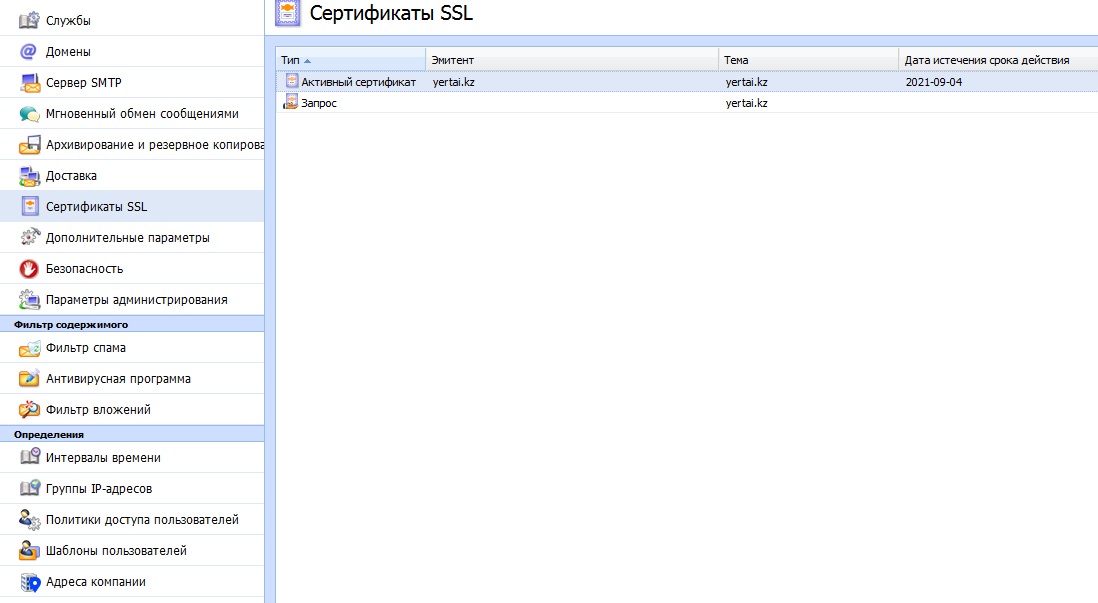Viewport: 1098px width, 603px height.
Task: Open Интервалы времени under Определения
Action: (x=103, y=458)
